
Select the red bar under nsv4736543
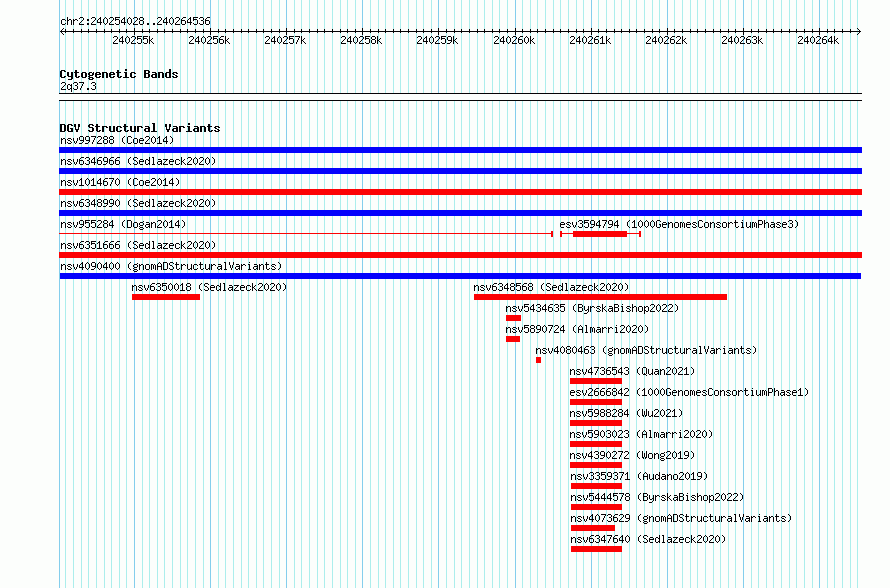click(x=596, y=381)
